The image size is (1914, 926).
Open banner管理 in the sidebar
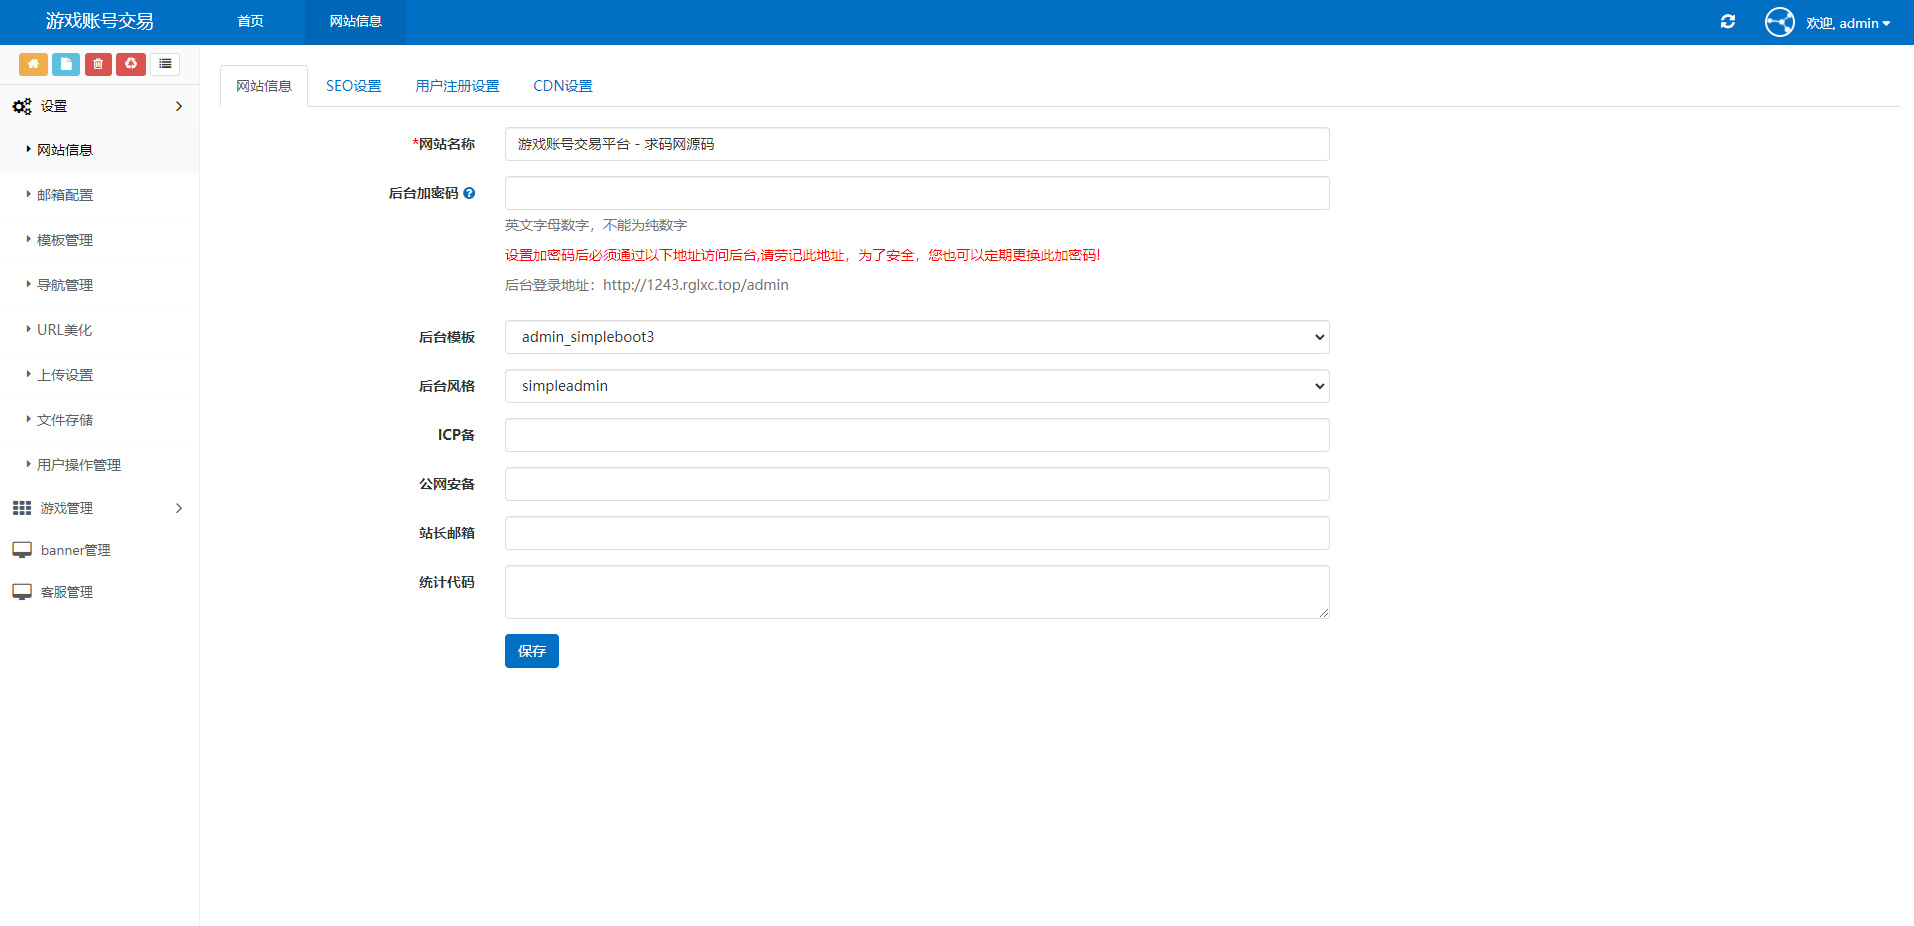[75, 550]
